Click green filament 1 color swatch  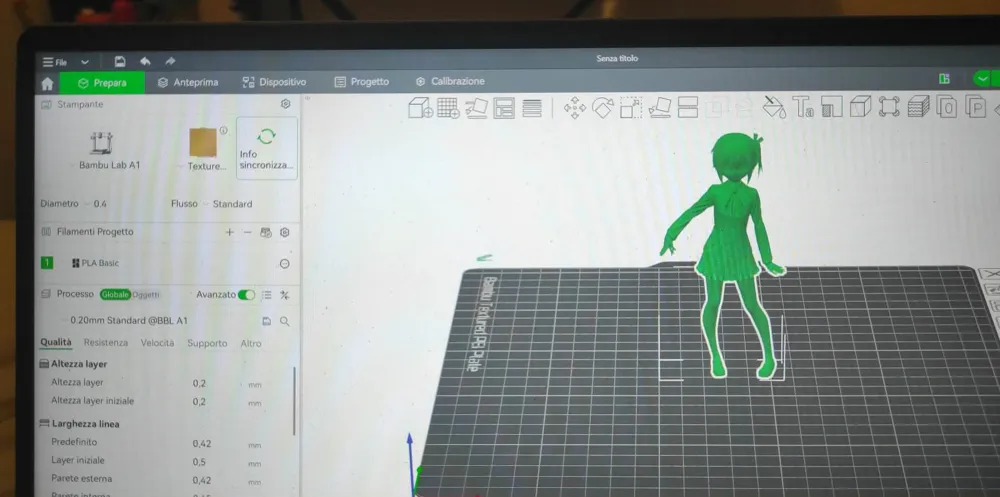47,263
